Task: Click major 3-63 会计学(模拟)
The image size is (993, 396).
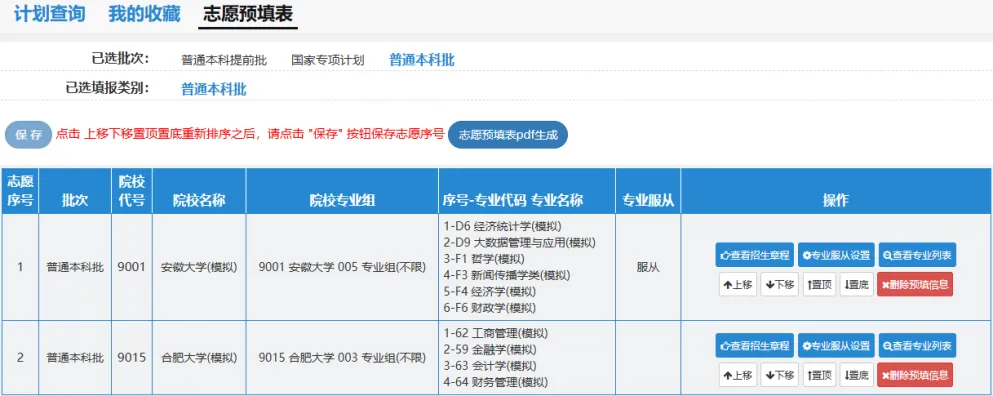Action: pos(490,366)
